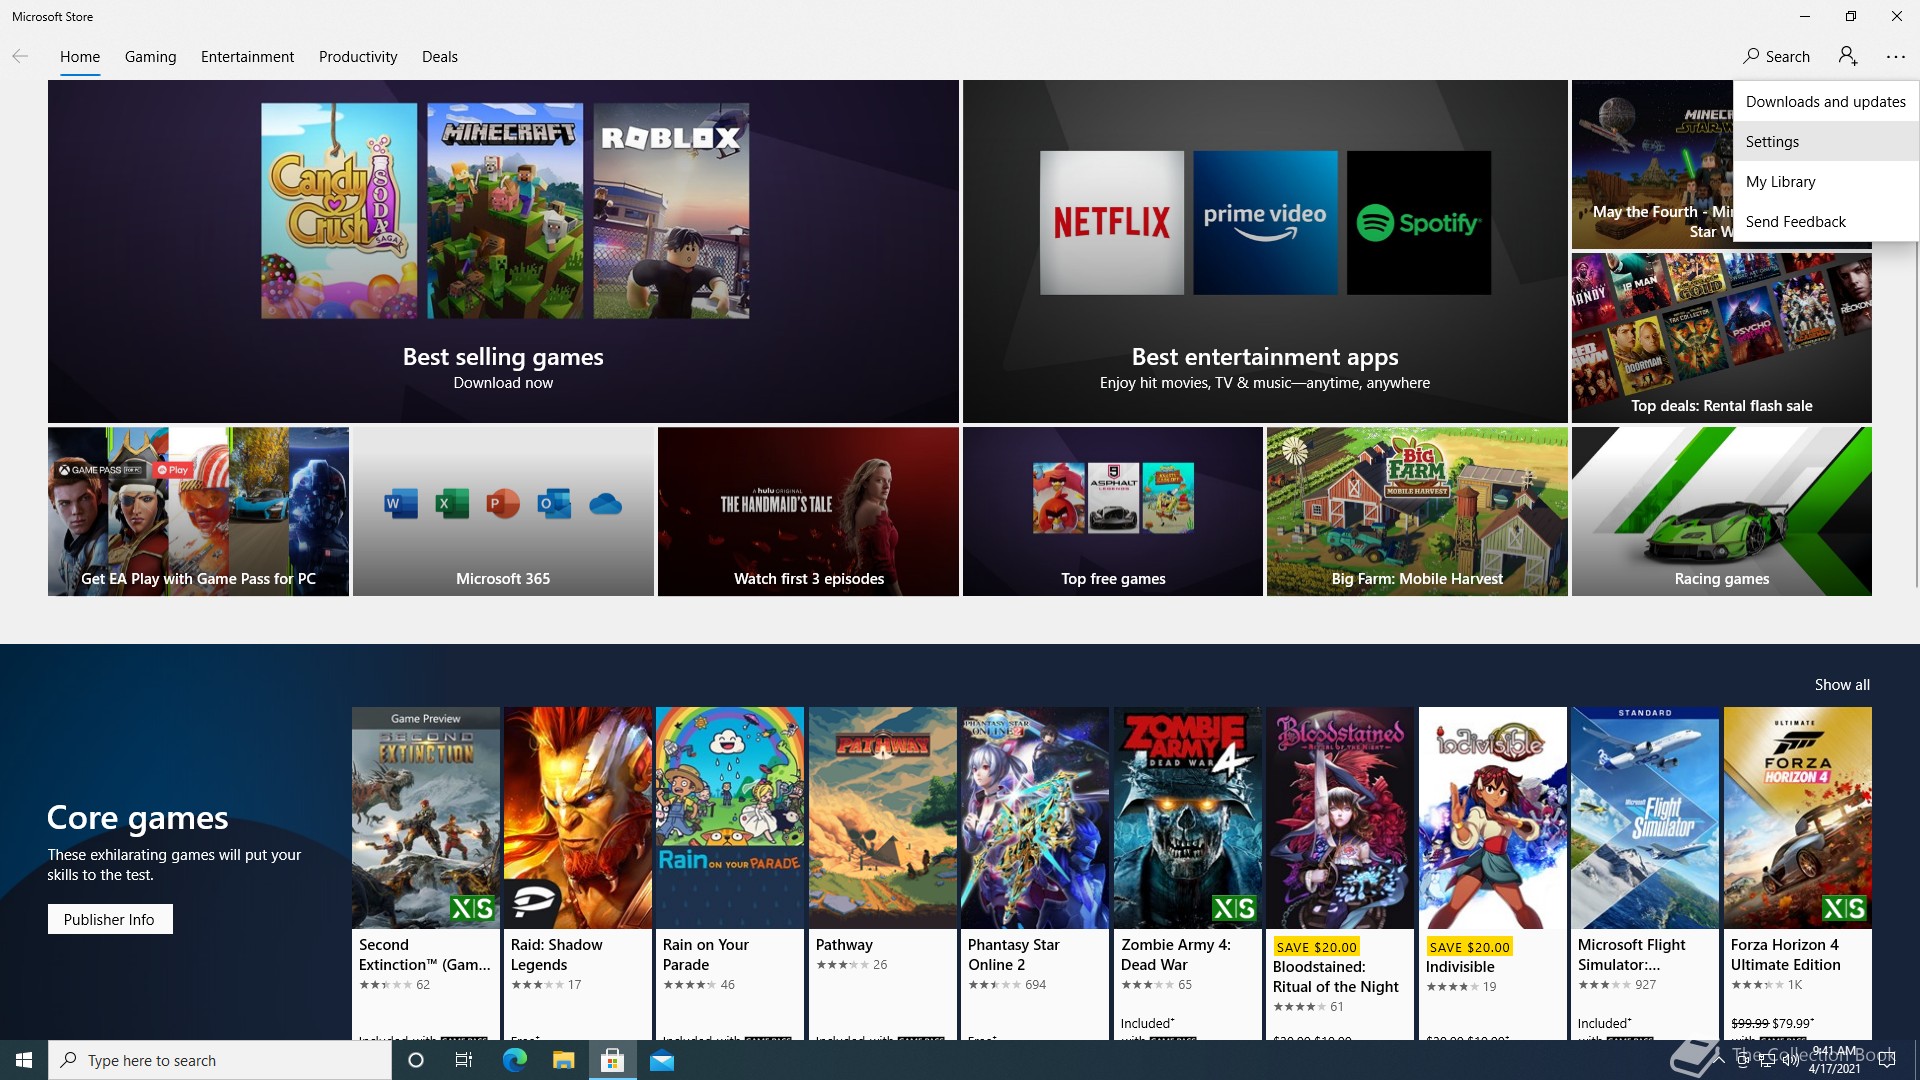Open the Top free games banner
The image size is (1920, 1080).
1113,511
